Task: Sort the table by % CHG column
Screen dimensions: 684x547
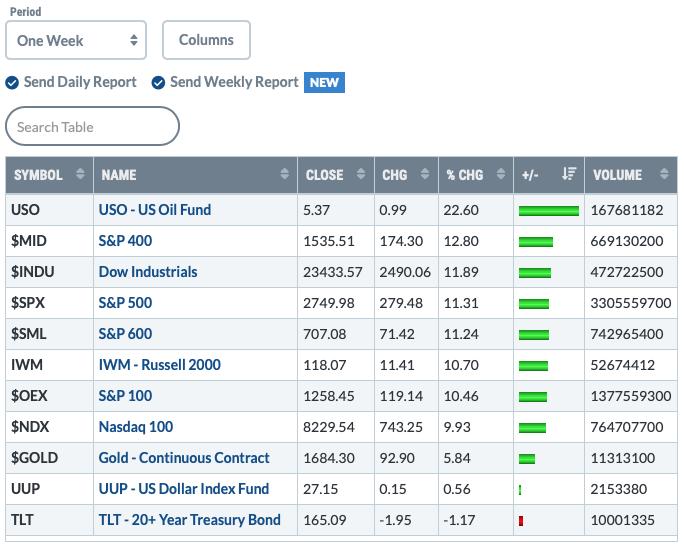Action: pos(476,175)
